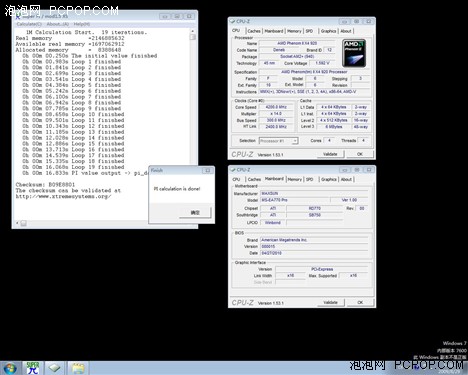
Task: Switch to Mainboard tab in upper CPU-Z
Action: [274, 31]
